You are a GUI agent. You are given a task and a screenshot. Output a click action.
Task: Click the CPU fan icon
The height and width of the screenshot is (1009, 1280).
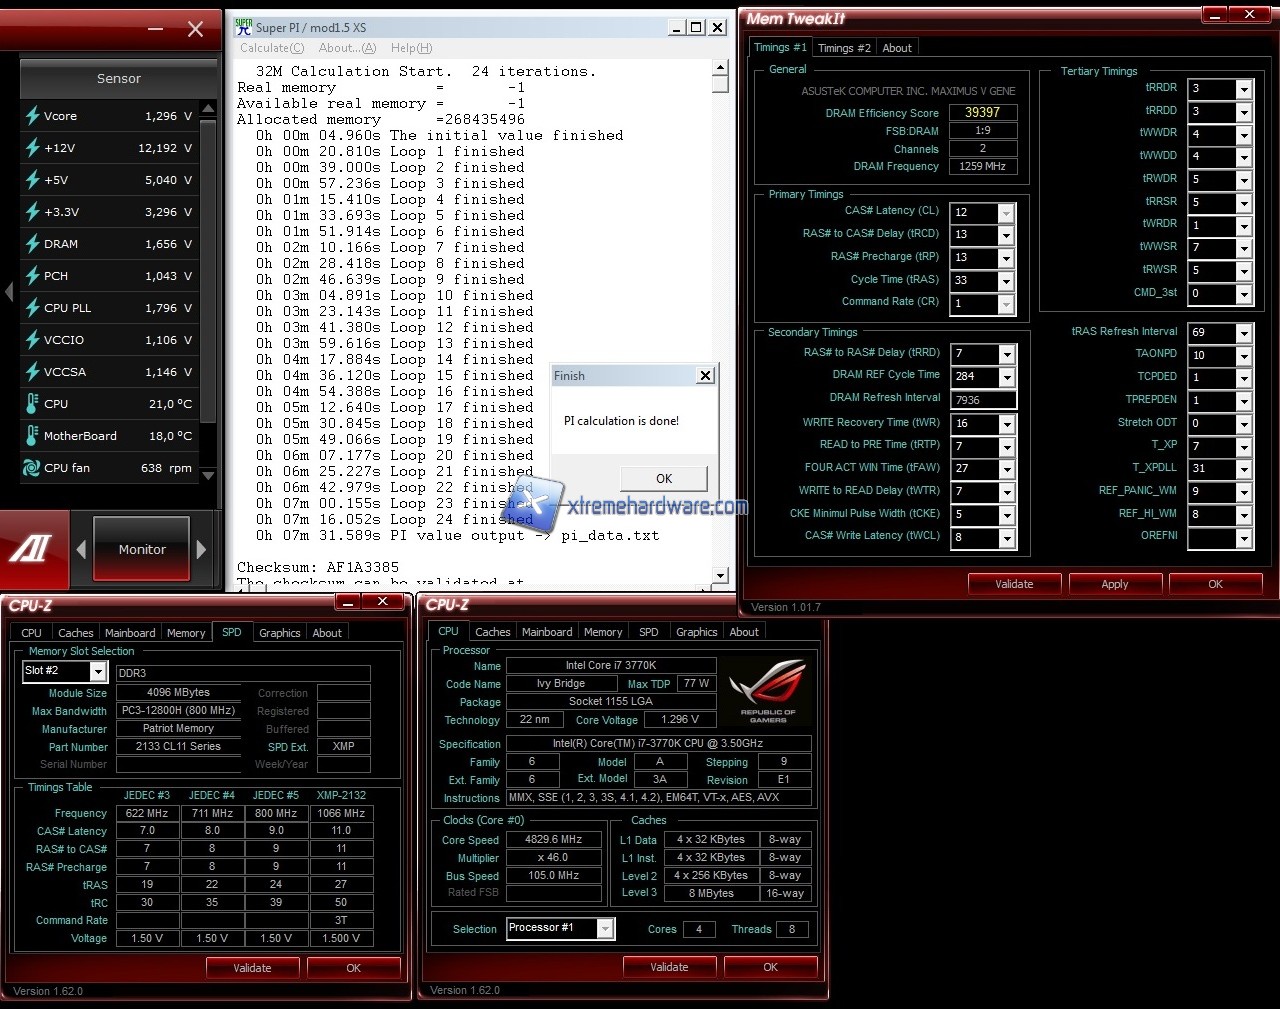coord(32,468)
